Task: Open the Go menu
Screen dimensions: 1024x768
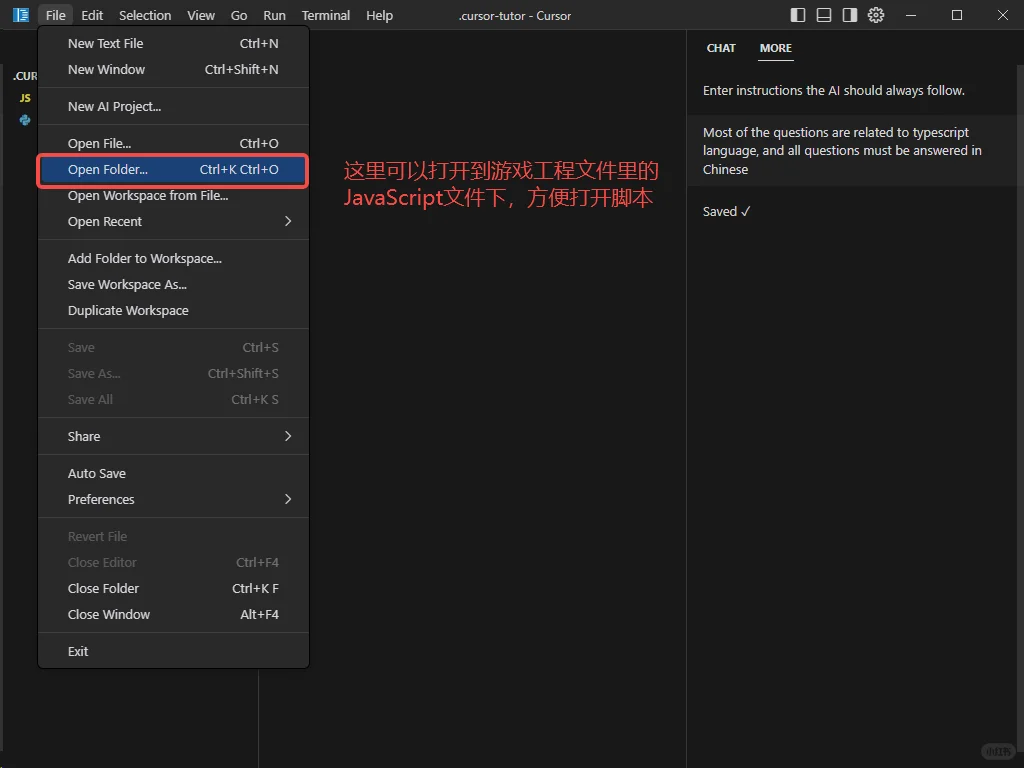Action: point(239,15)
